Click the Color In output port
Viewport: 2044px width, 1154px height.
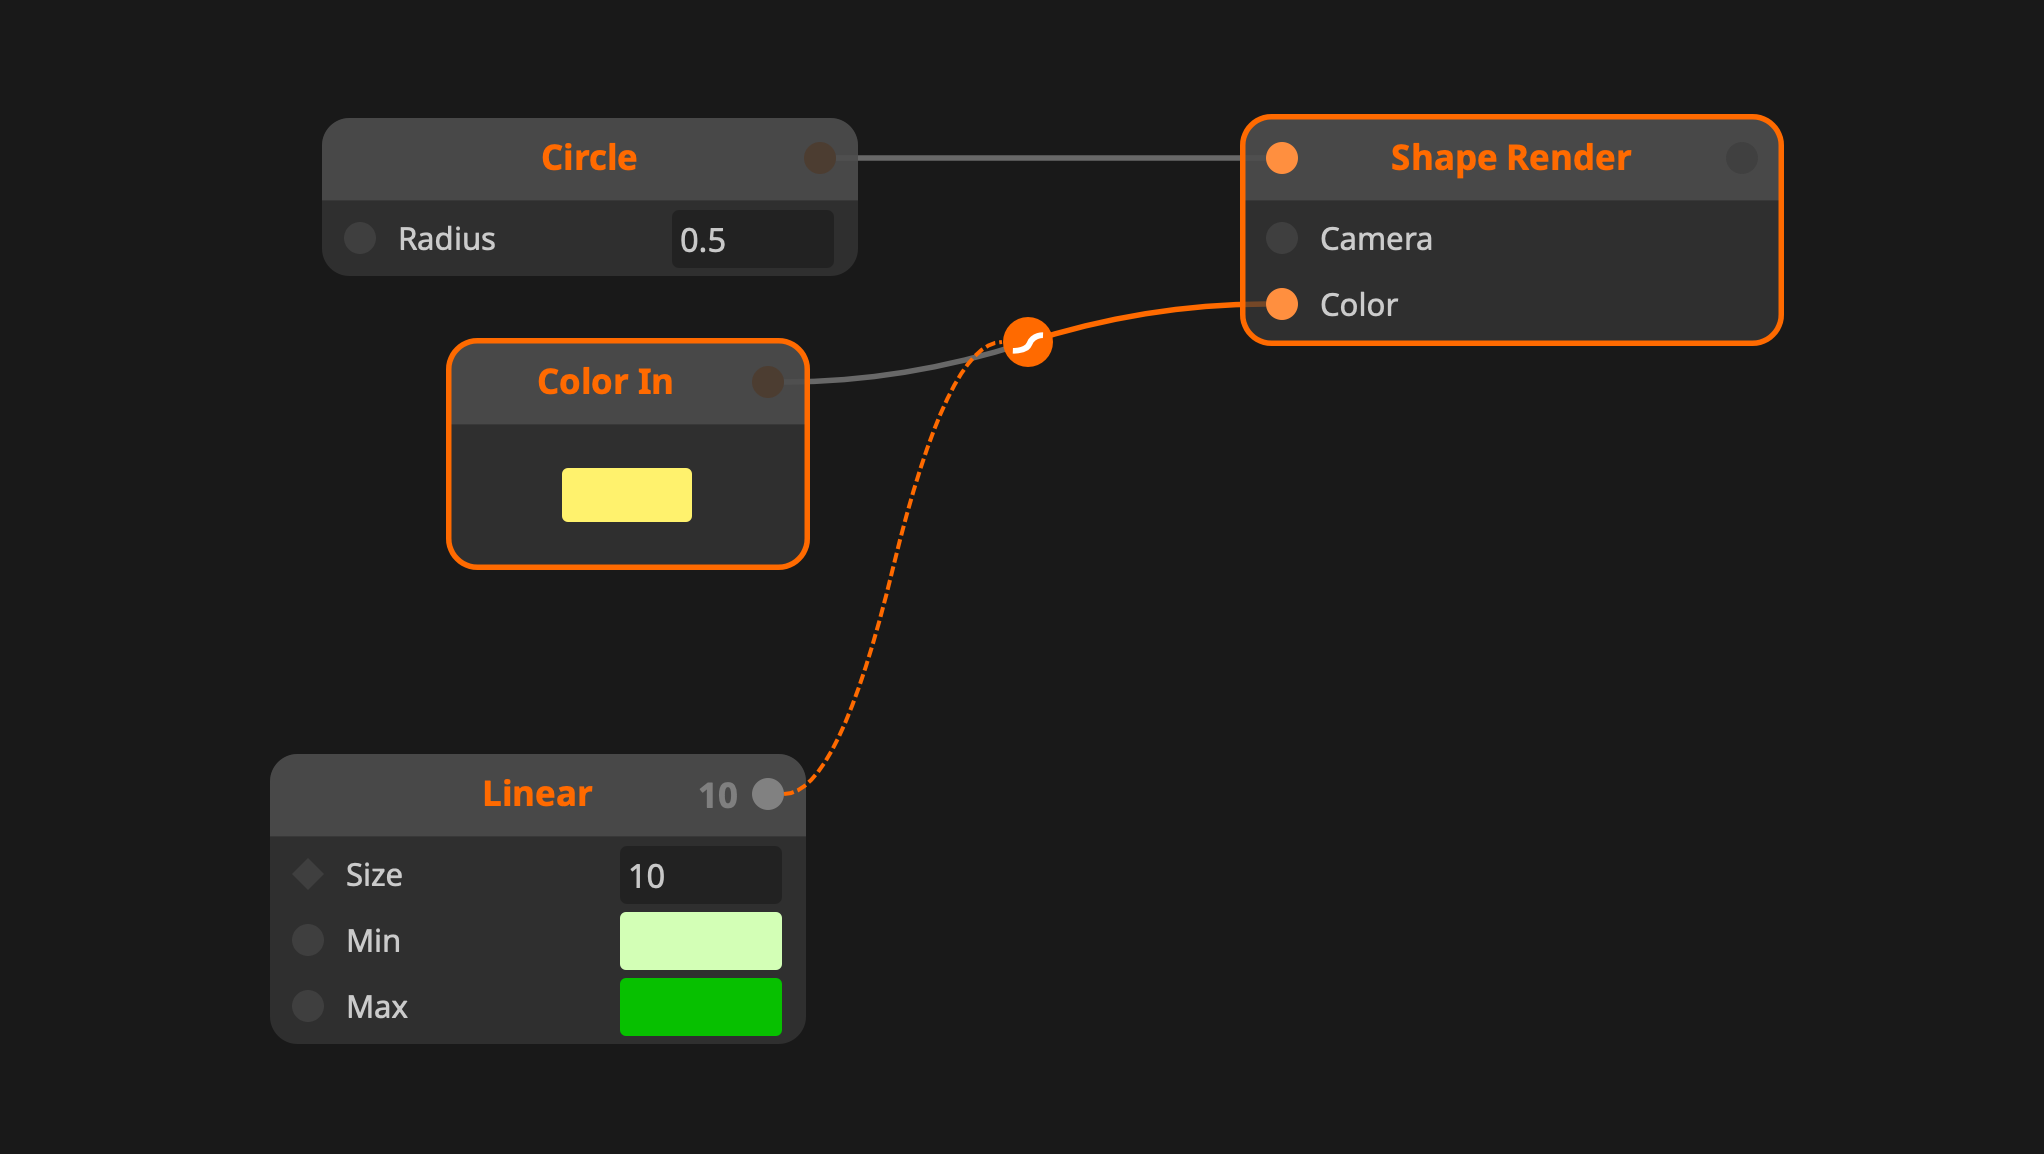pos(768,381)
